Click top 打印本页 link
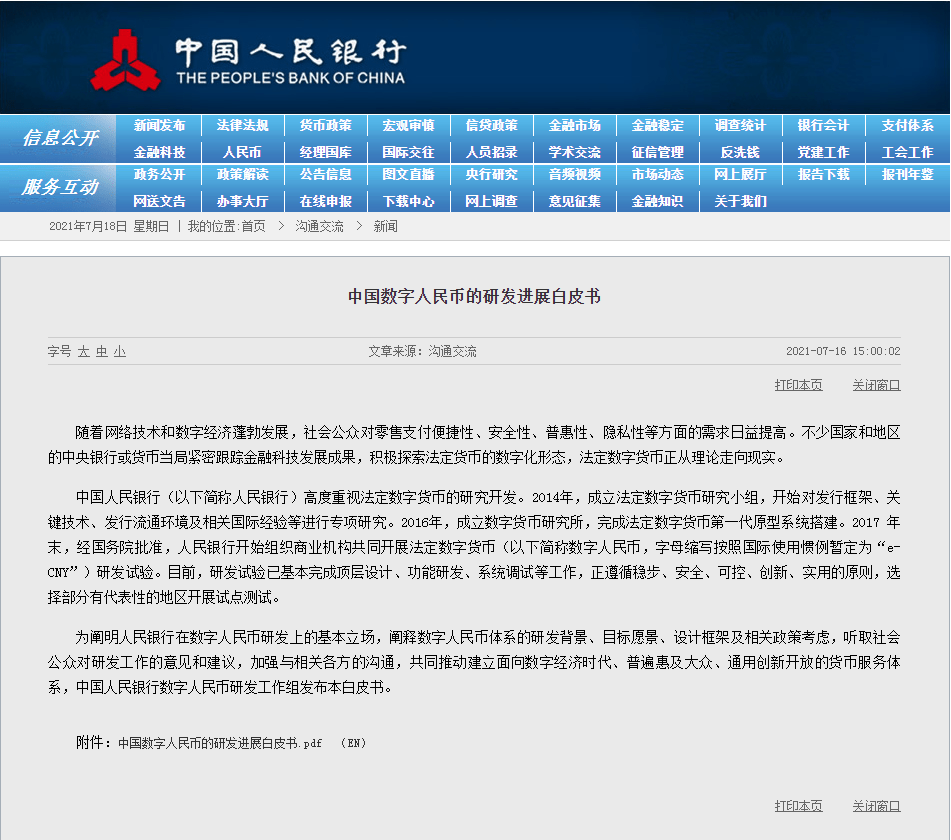 coord(798,385)
